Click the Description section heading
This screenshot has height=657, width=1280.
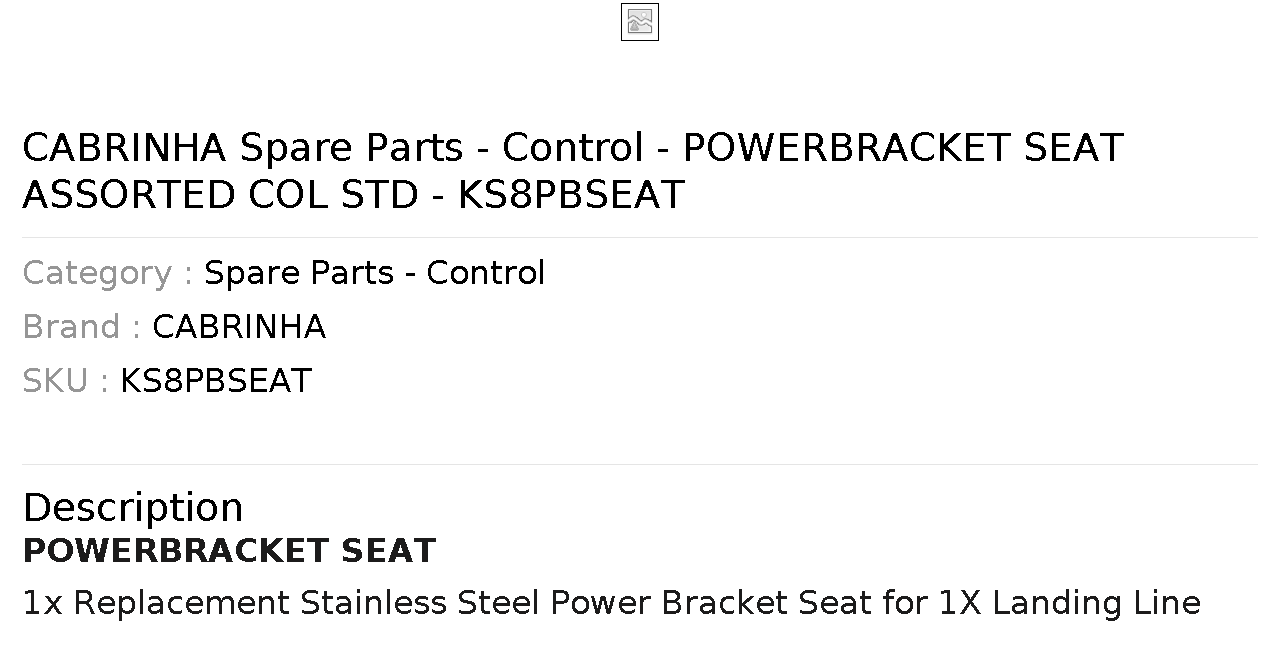click(x=133, y=507)
